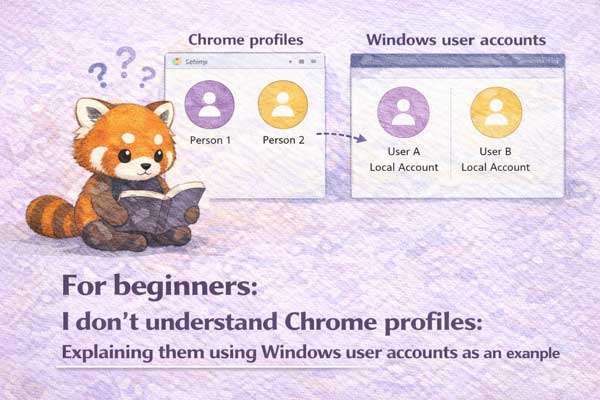Click the dark title bar of accounts window

458,60
